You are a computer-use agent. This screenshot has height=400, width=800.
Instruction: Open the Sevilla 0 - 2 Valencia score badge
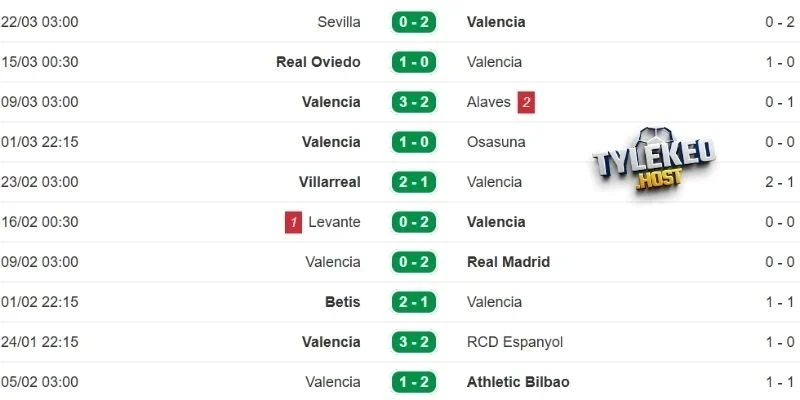pyautogui.click(x=413, y=22)
